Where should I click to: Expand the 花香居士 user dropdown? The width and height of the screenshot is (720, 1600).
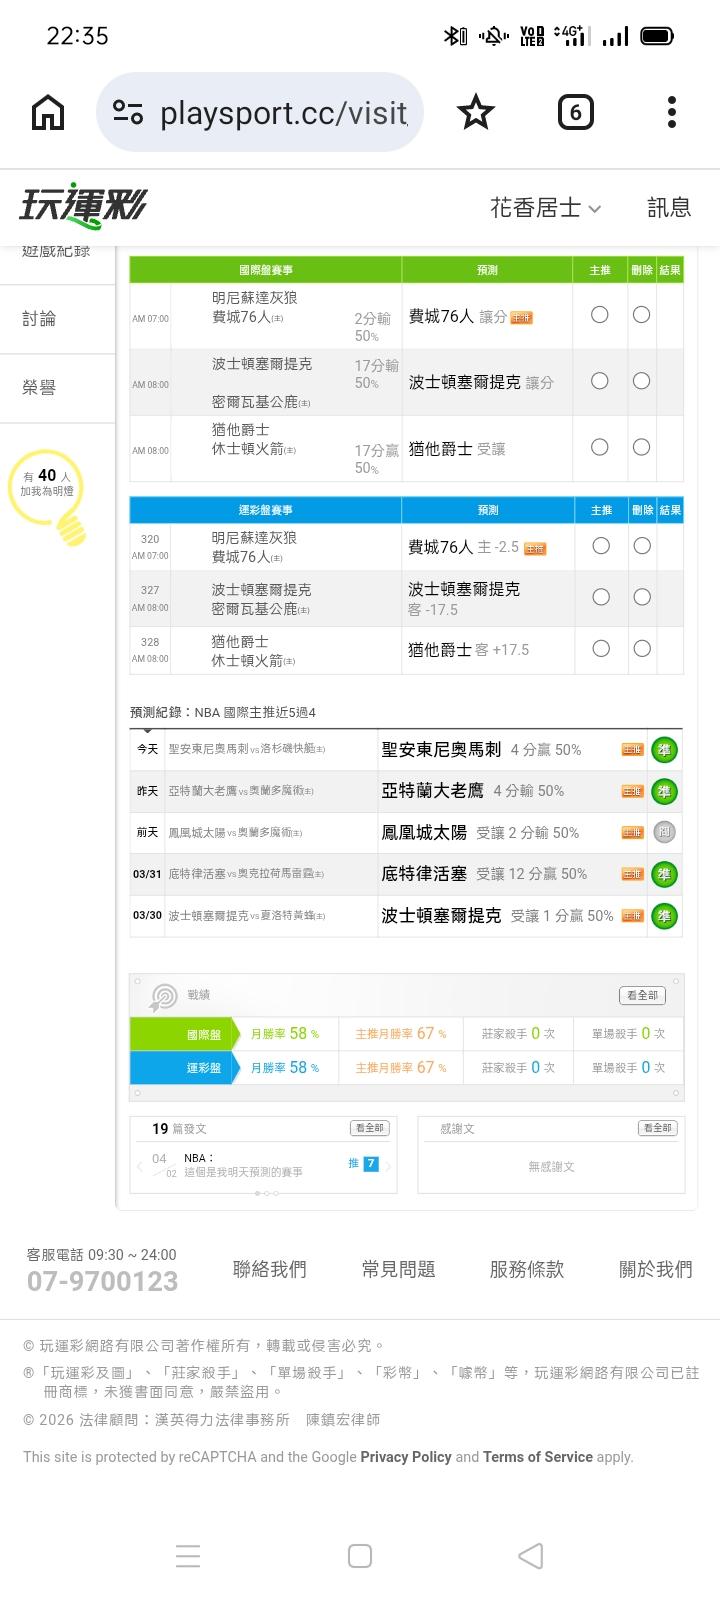(545, 207)
